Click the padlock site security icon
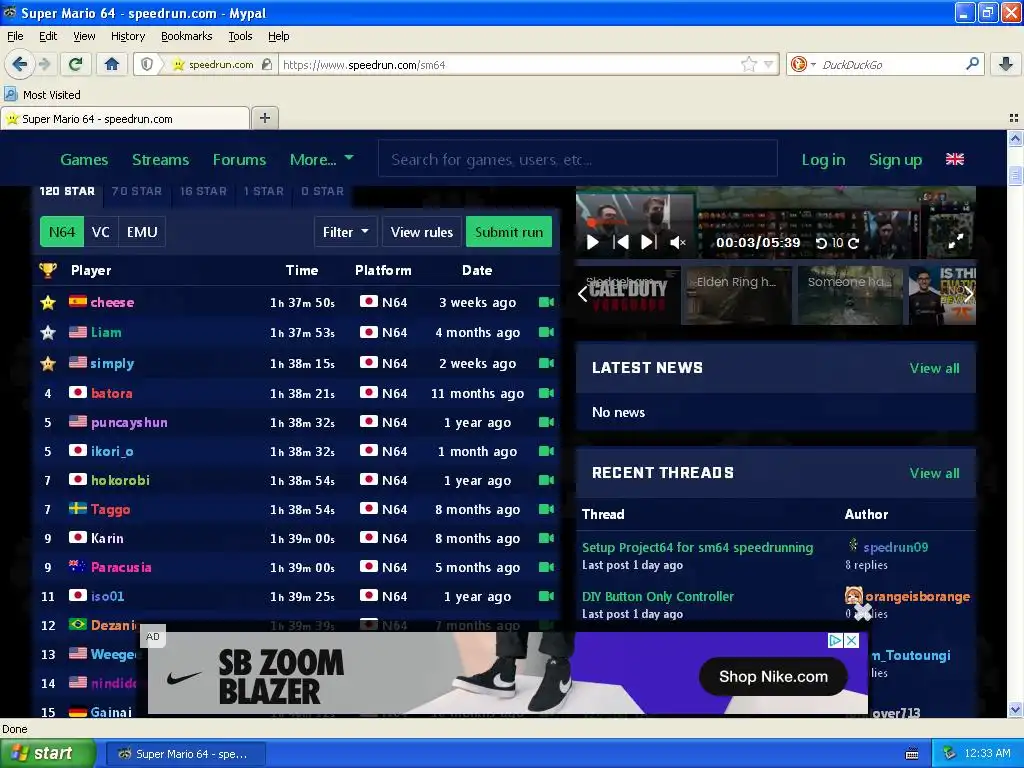Screen dimensions: 1024x768 point(266,64)
